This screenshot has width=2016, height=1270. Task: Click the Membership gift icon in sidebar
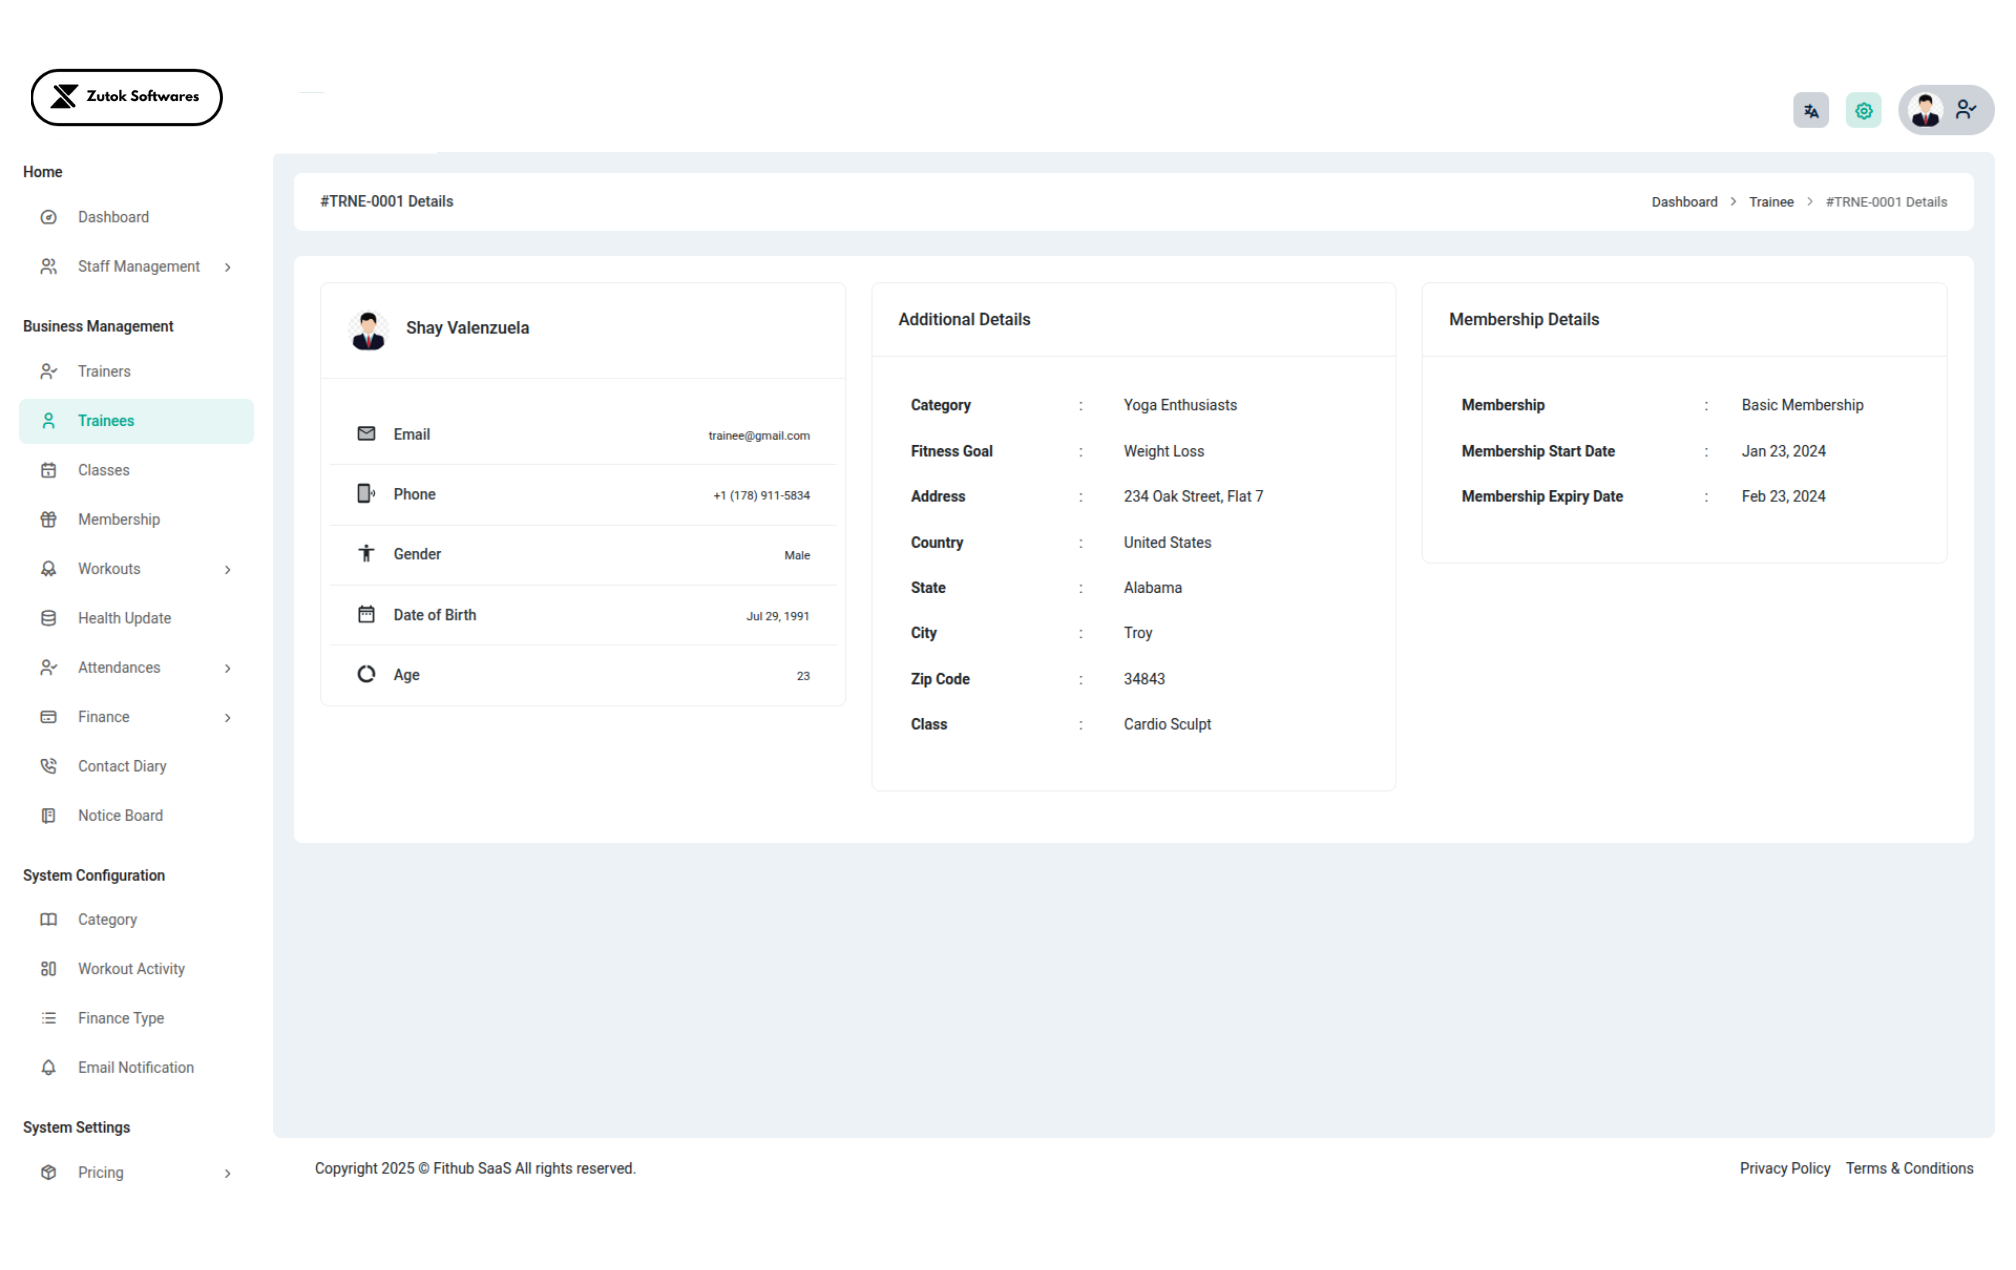48,519
